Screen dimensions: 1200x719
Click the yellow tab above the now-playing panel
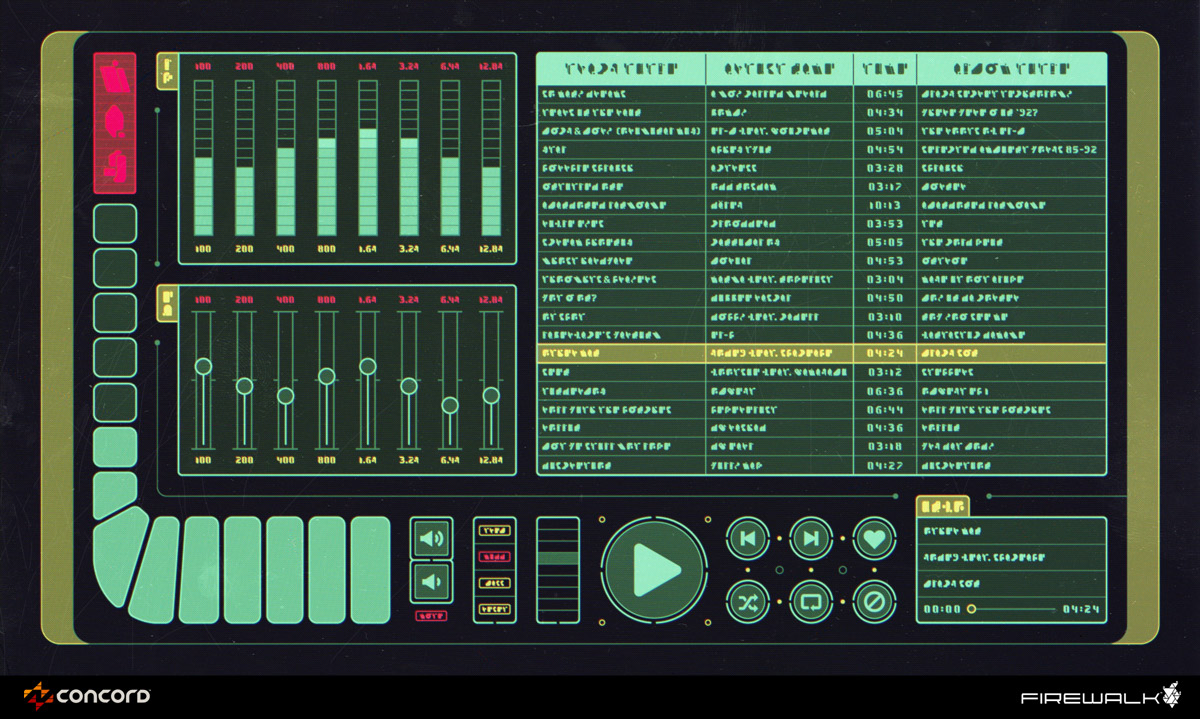pos(942,506)
